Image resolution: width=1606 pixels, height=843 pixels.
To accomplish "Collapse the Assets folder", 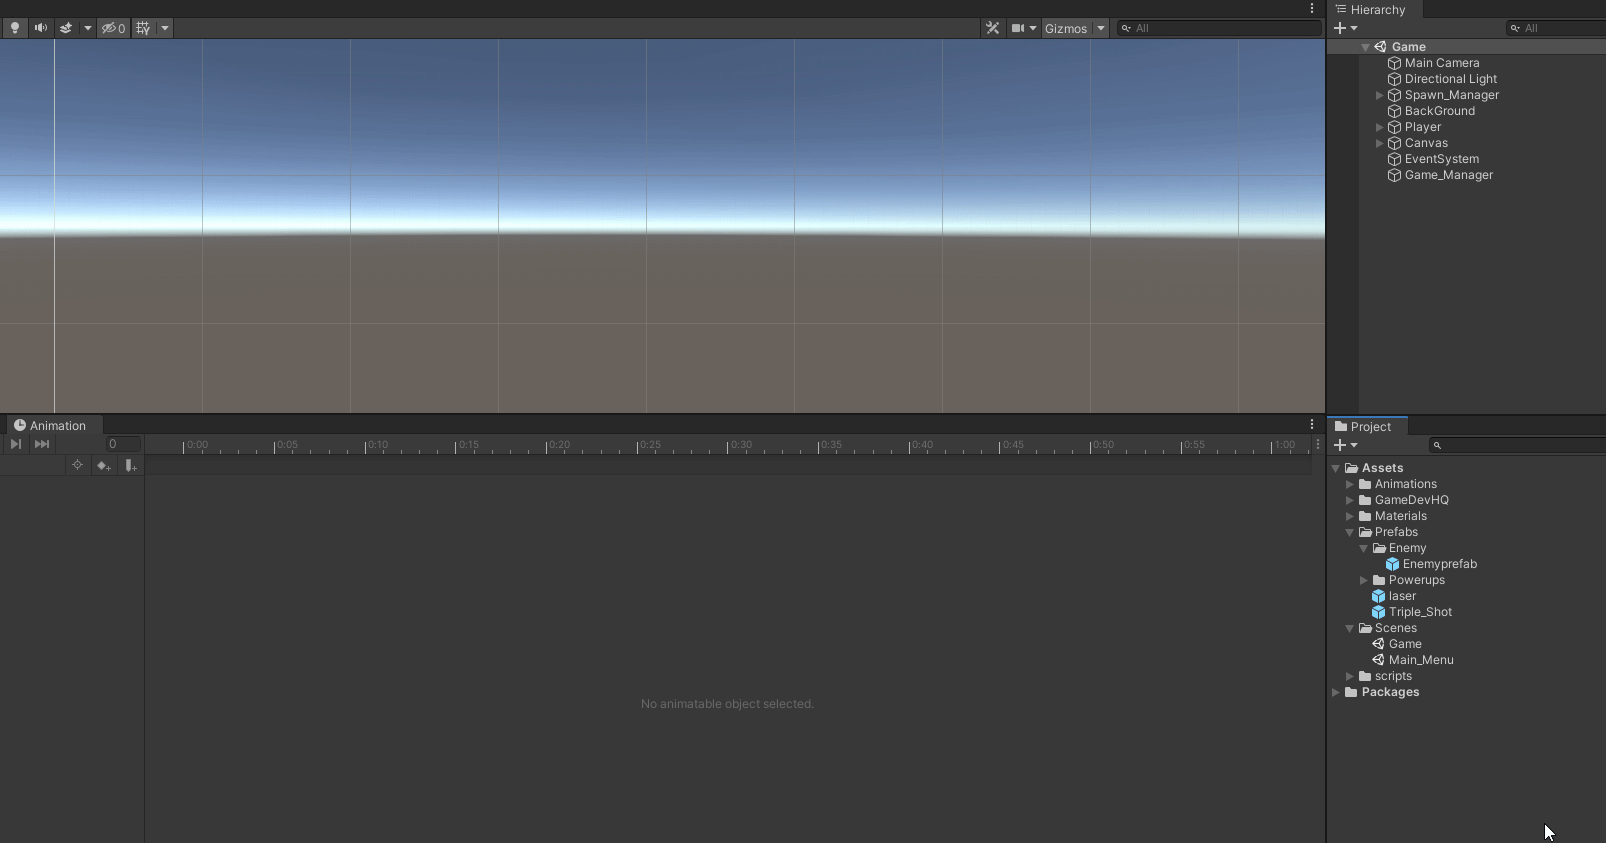I will [1336, 468].
